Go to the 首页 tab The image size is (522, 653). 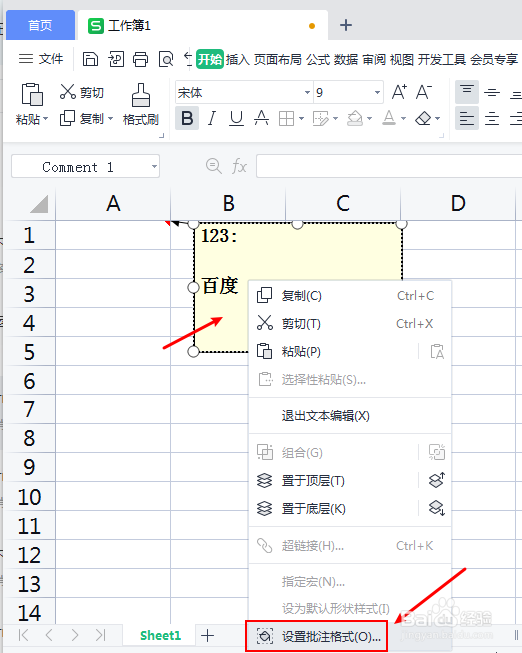(40, 25)
